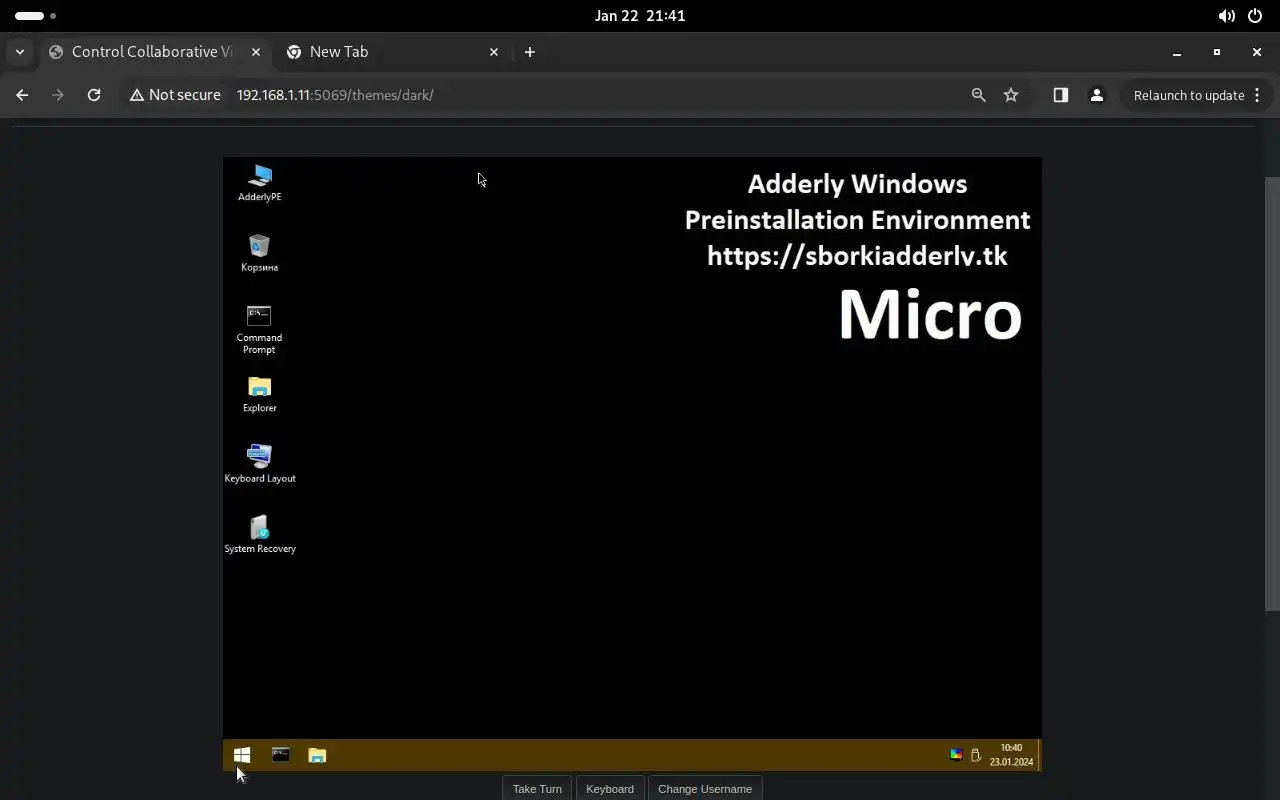
Task: Open the on-screen Keyboard button
Action: [x=610, y=788]
